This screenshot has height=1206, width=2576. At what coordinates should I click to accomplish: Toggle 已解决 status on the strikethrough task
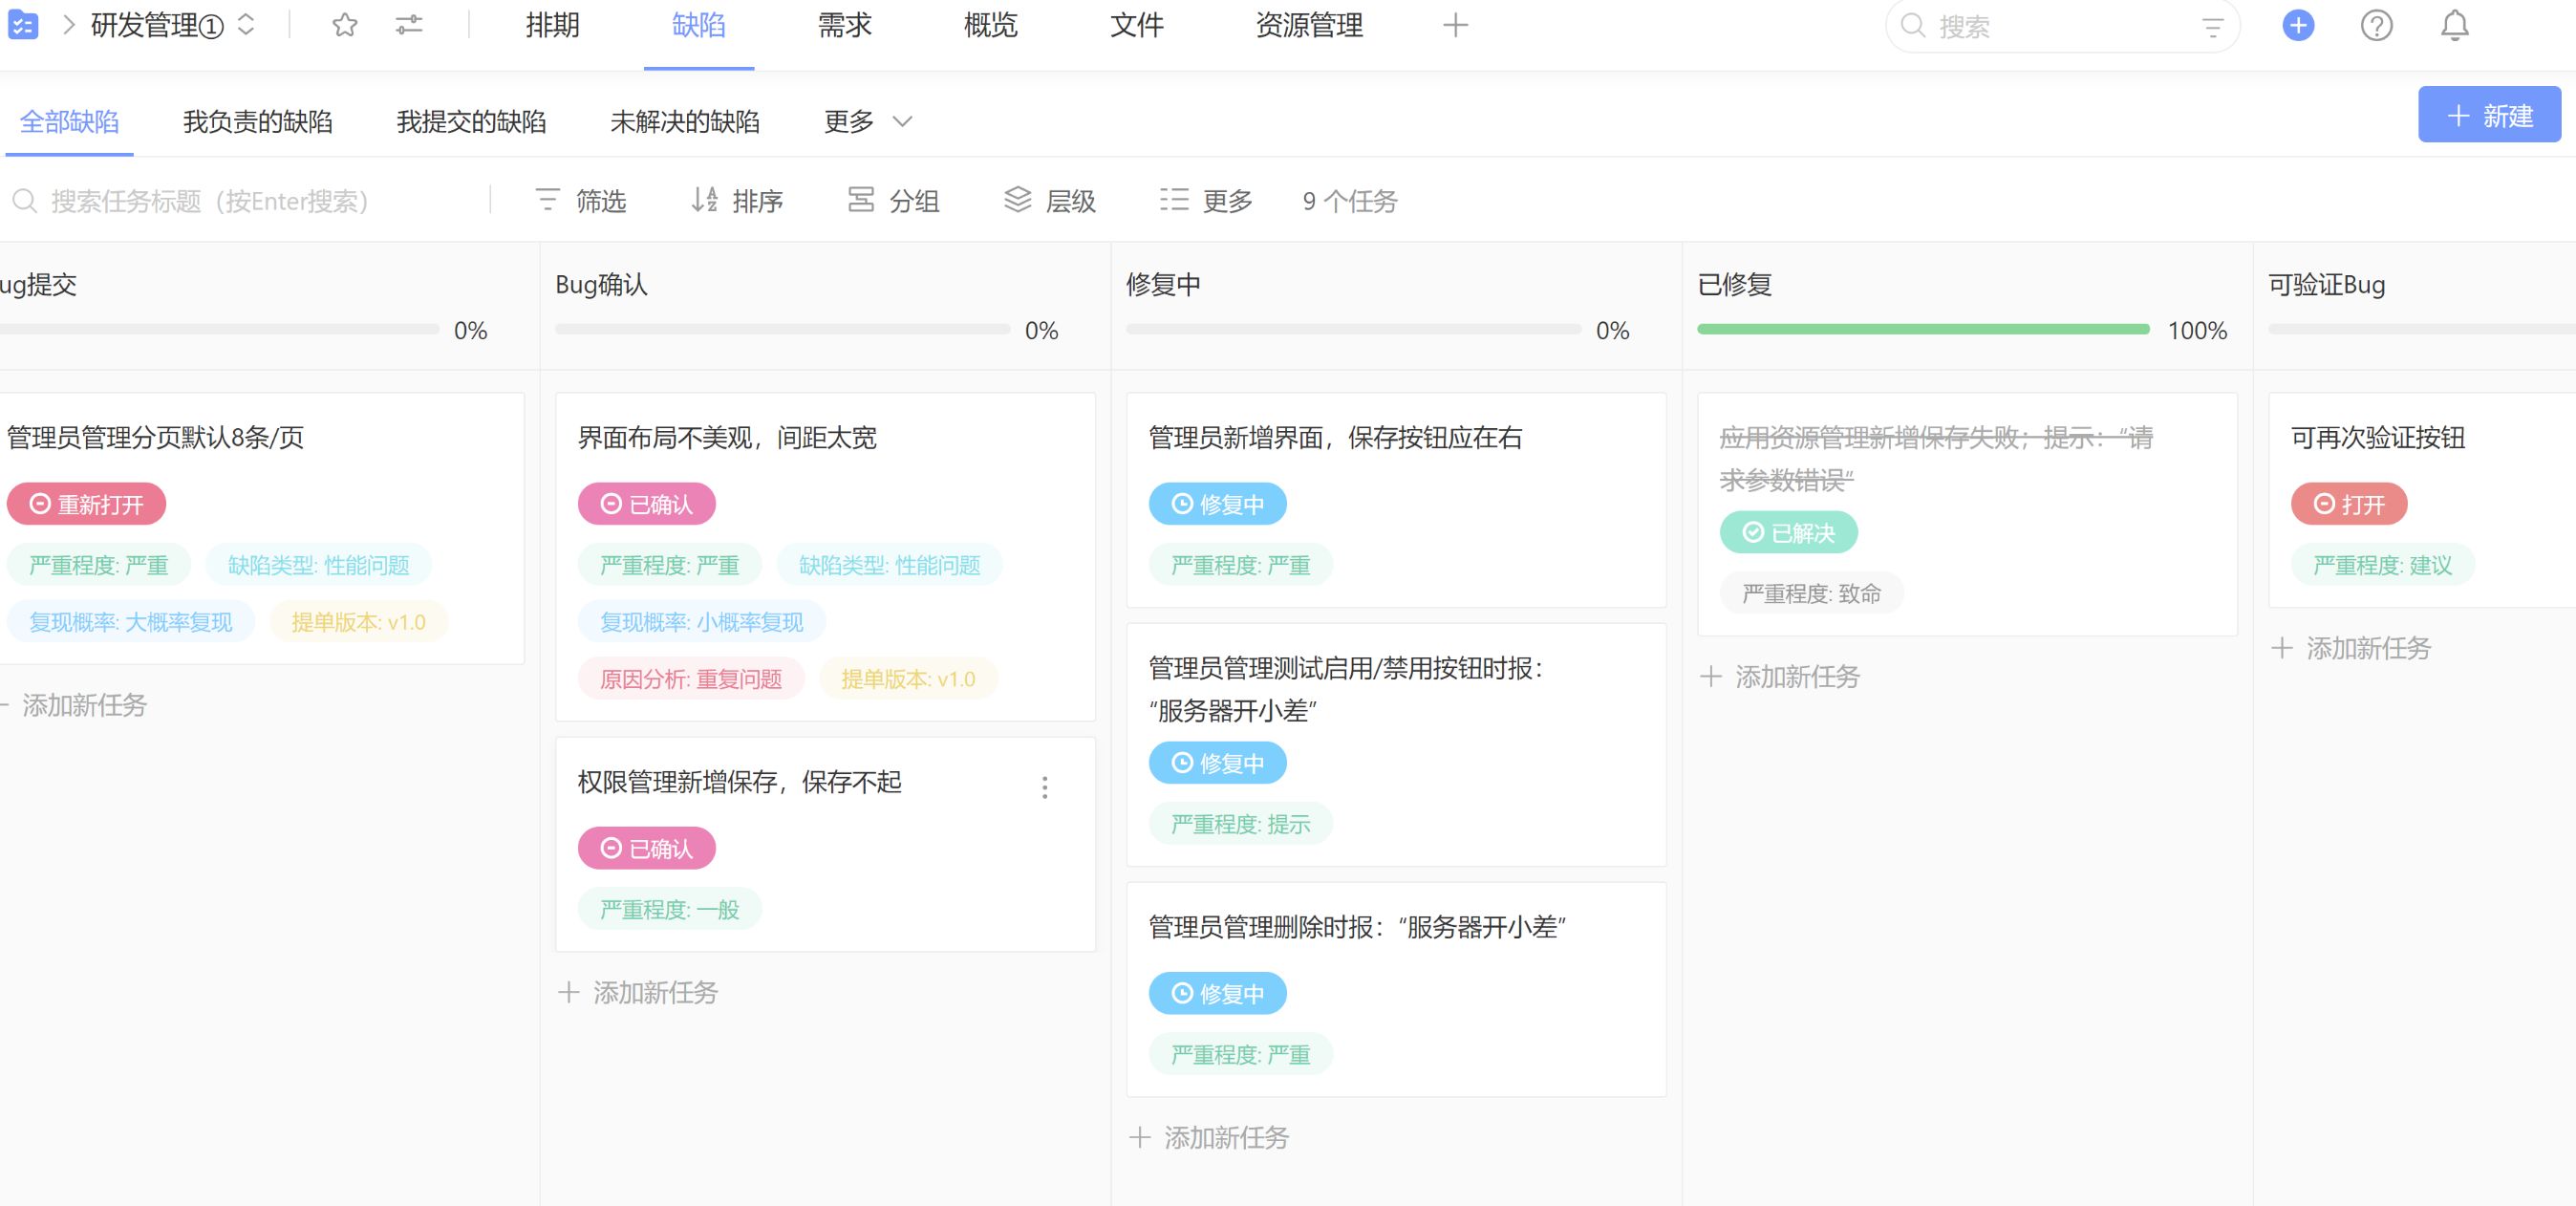(1788, 533)
